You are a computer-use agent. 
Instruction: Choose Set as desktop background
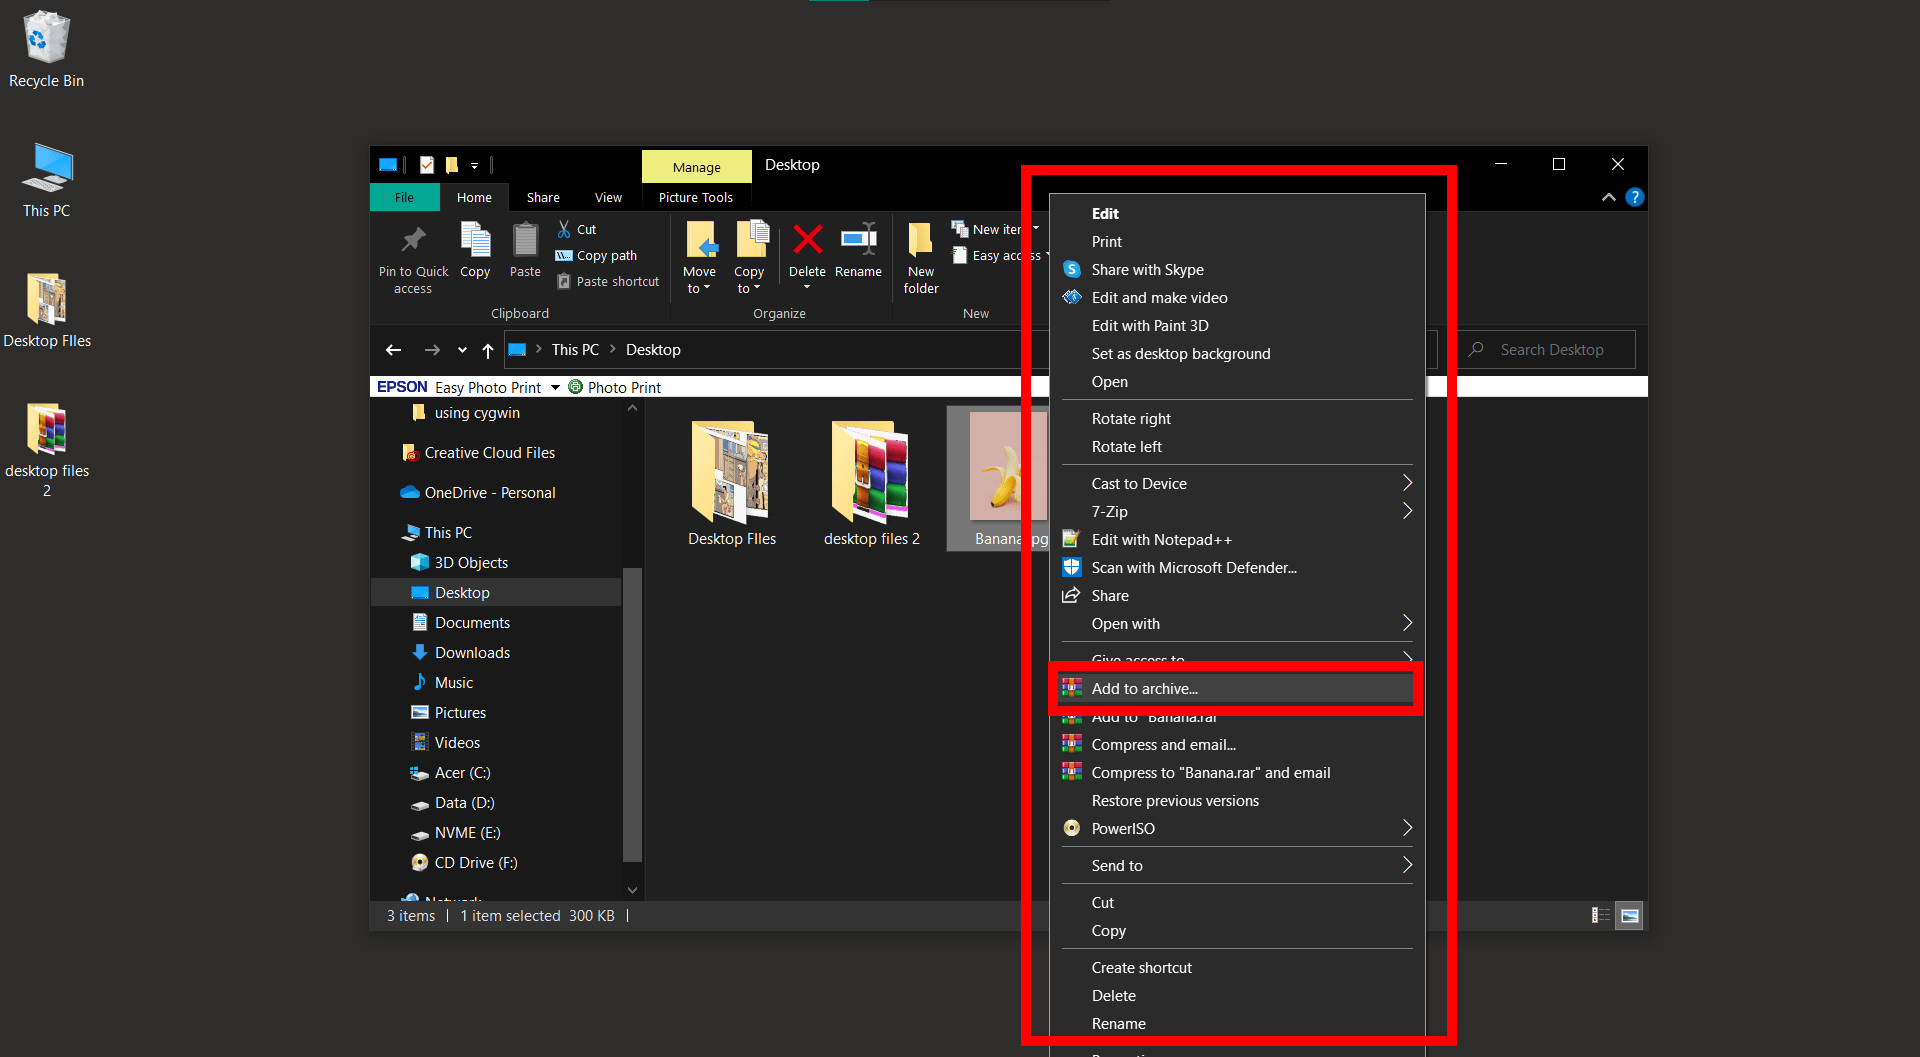[x=1181, y=353]
